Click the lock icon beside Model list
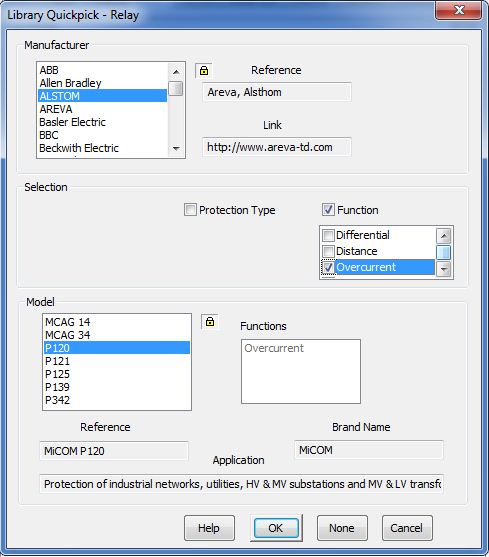Viewport: 489px width, 557px height. coord(210,322)
